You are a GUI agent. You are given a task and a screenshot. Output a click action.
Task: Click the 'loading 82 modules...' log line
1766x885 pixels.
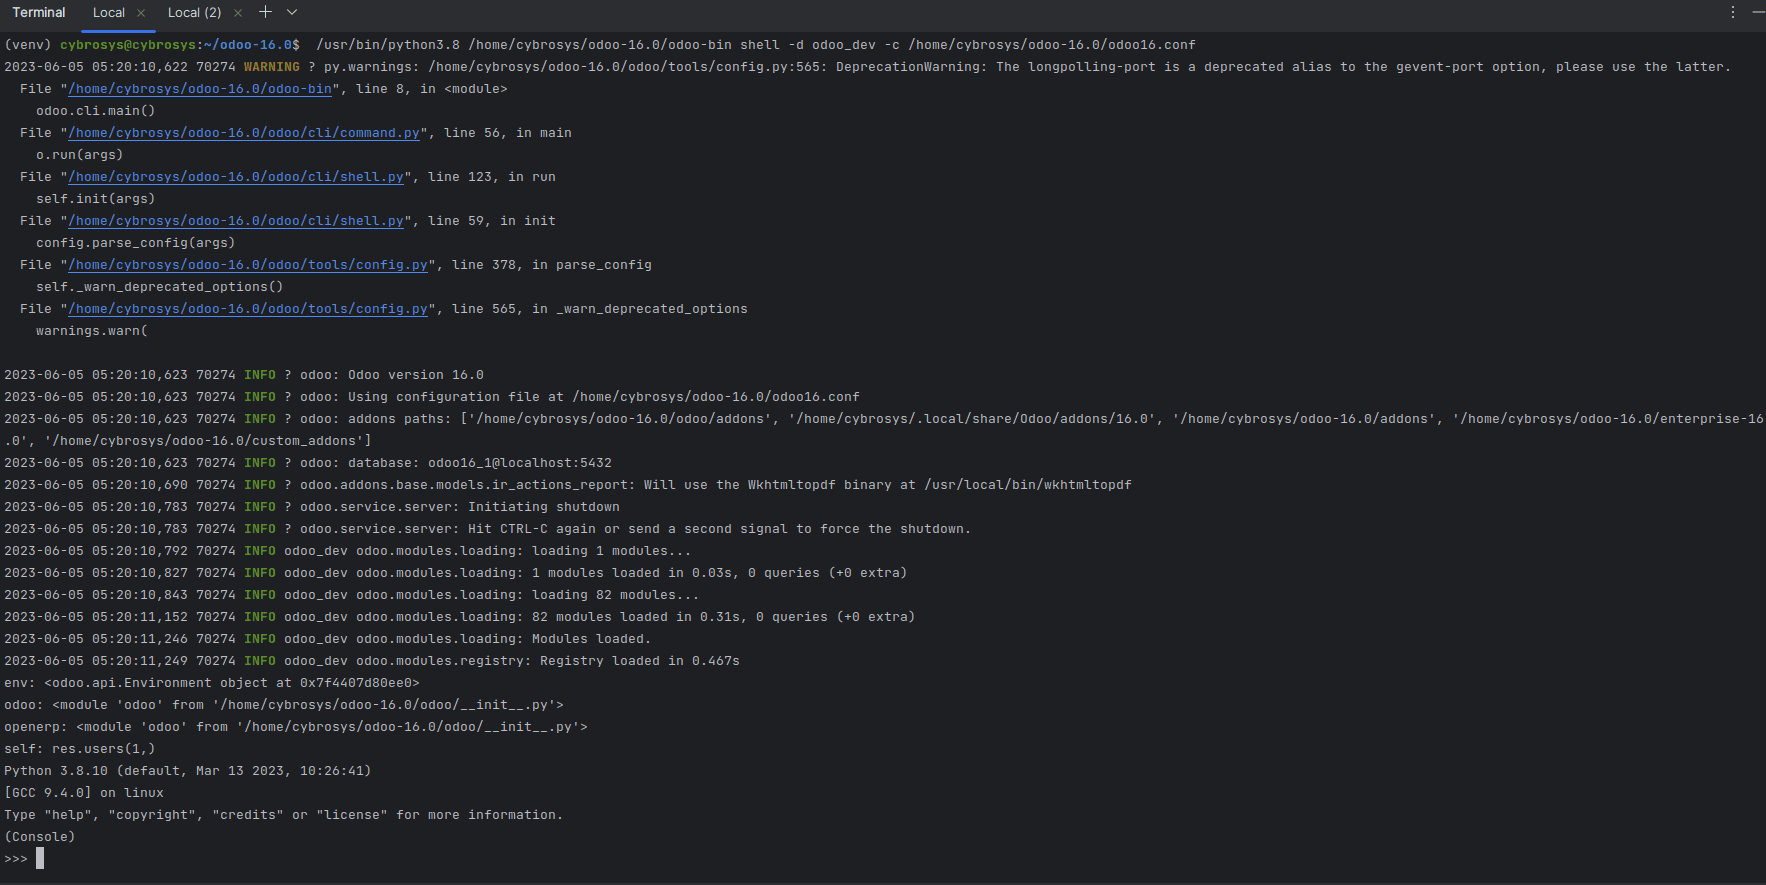coord(352,595)
